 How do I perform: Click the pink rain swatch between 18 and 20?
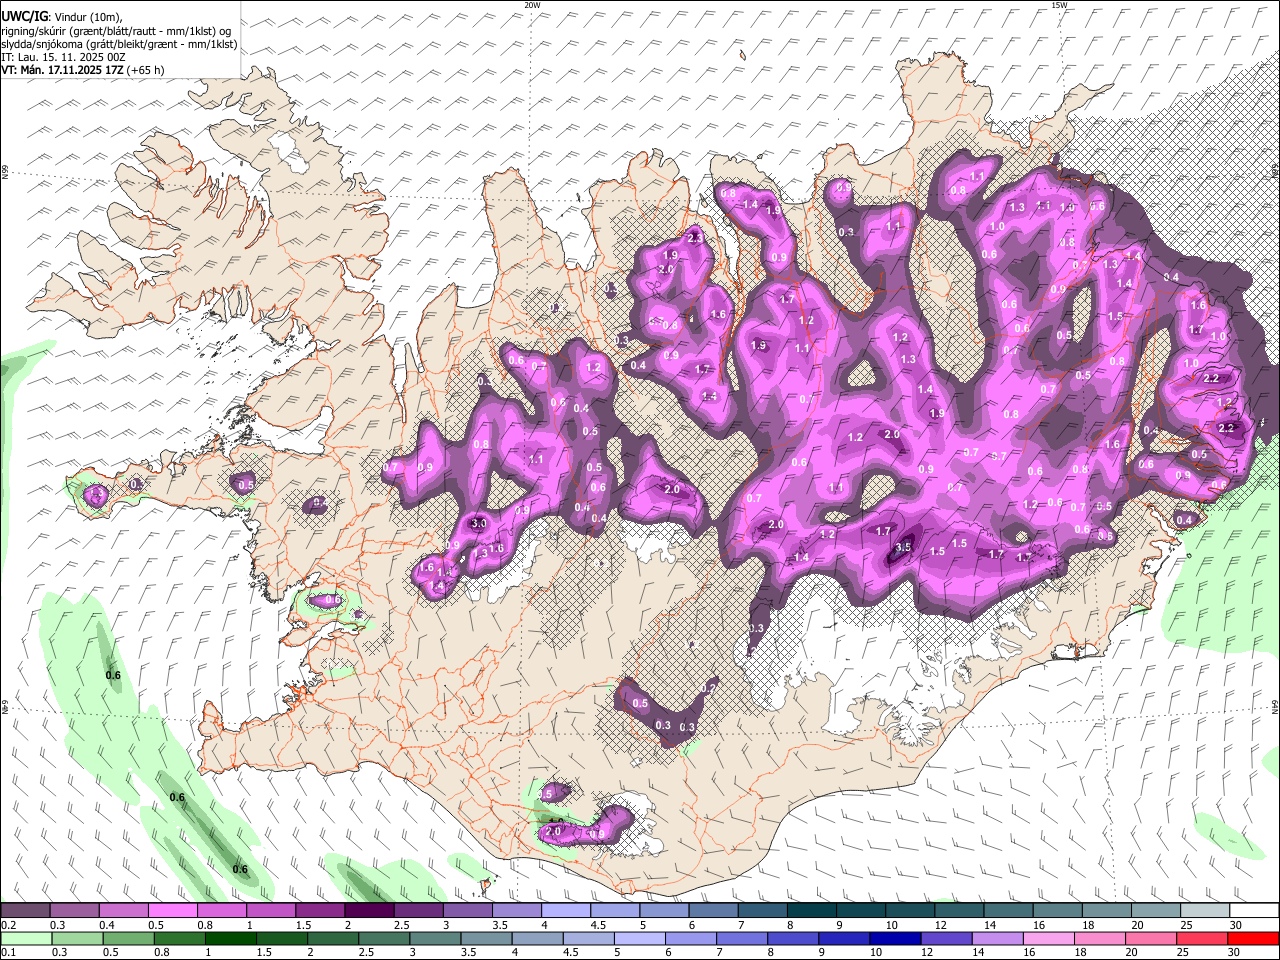click(x=1099, y=938)
